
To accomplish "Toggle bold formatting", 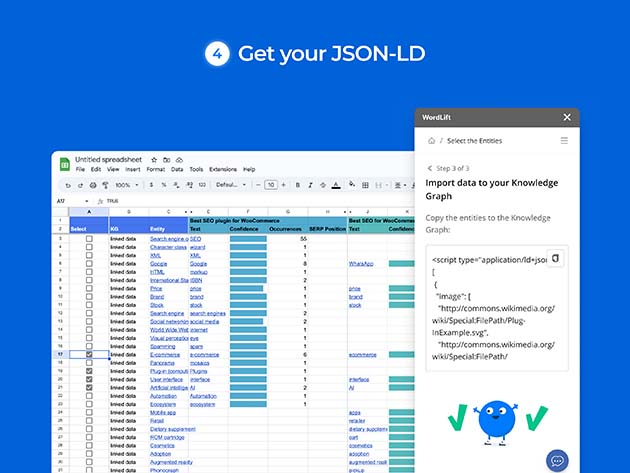I will 298,185.
